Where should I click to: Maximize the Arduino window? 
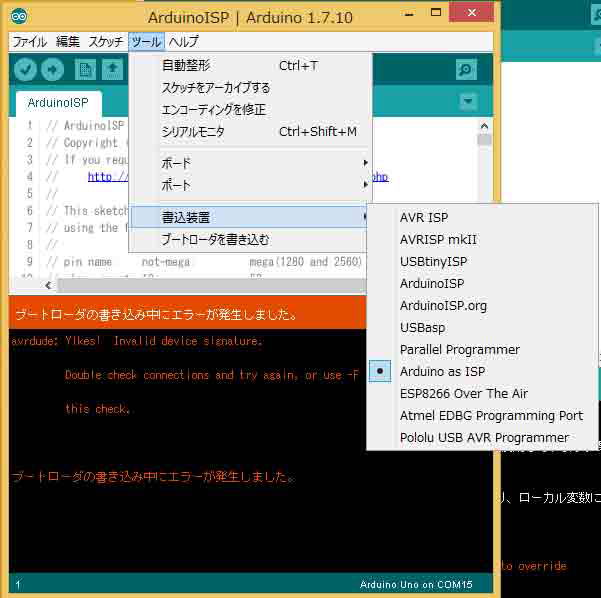tap(436, 13)
